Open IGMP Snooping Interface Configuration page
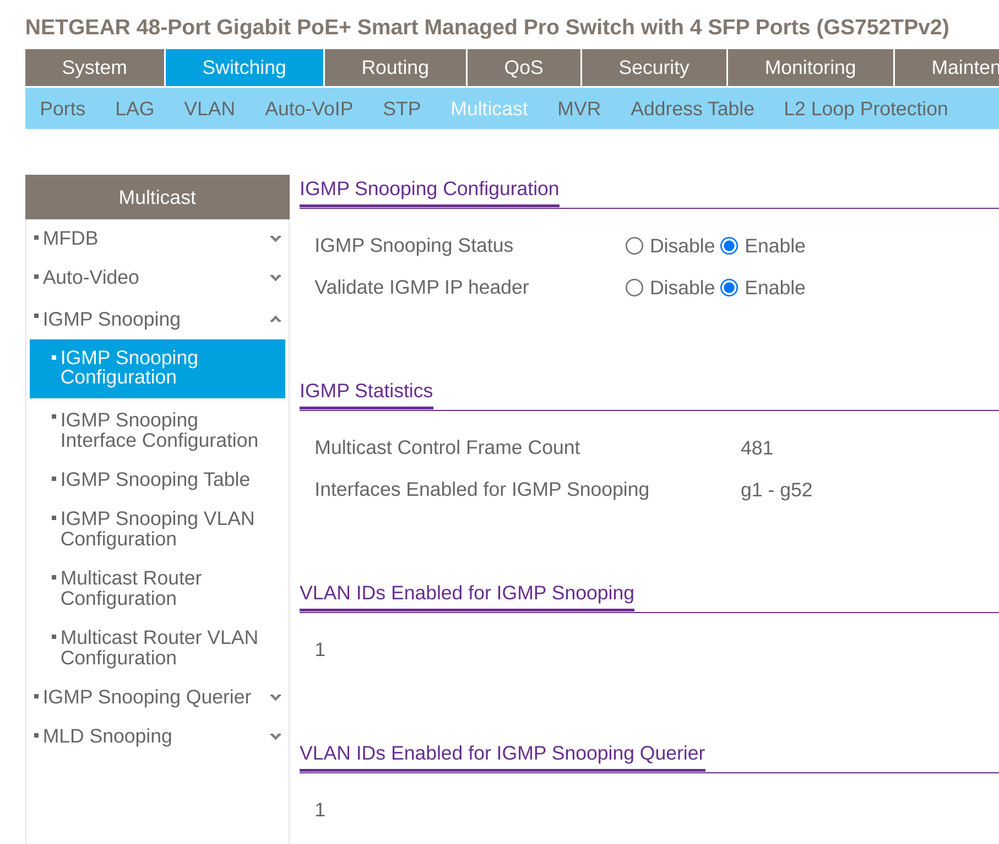Screen dimensions: 999x844 pos(158,430)
